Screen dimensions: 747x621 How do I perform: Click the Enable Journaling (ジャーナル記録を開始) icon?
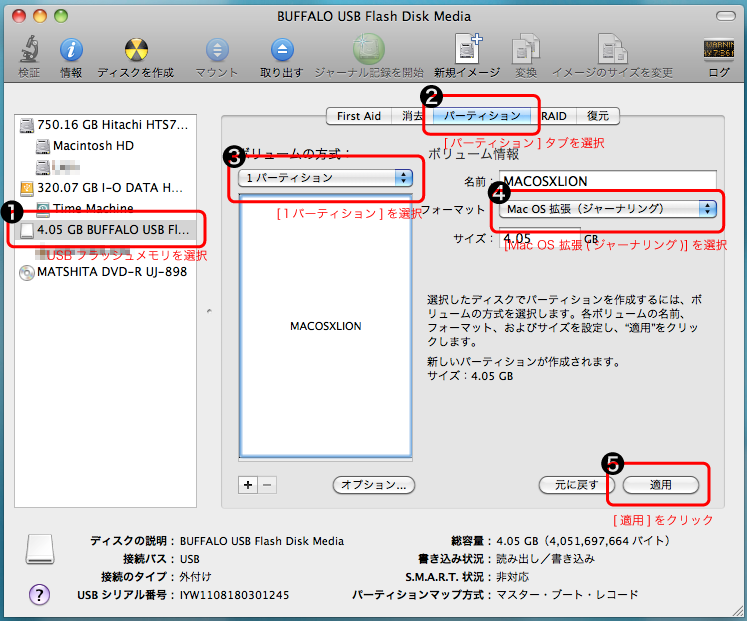pos(369,49)
